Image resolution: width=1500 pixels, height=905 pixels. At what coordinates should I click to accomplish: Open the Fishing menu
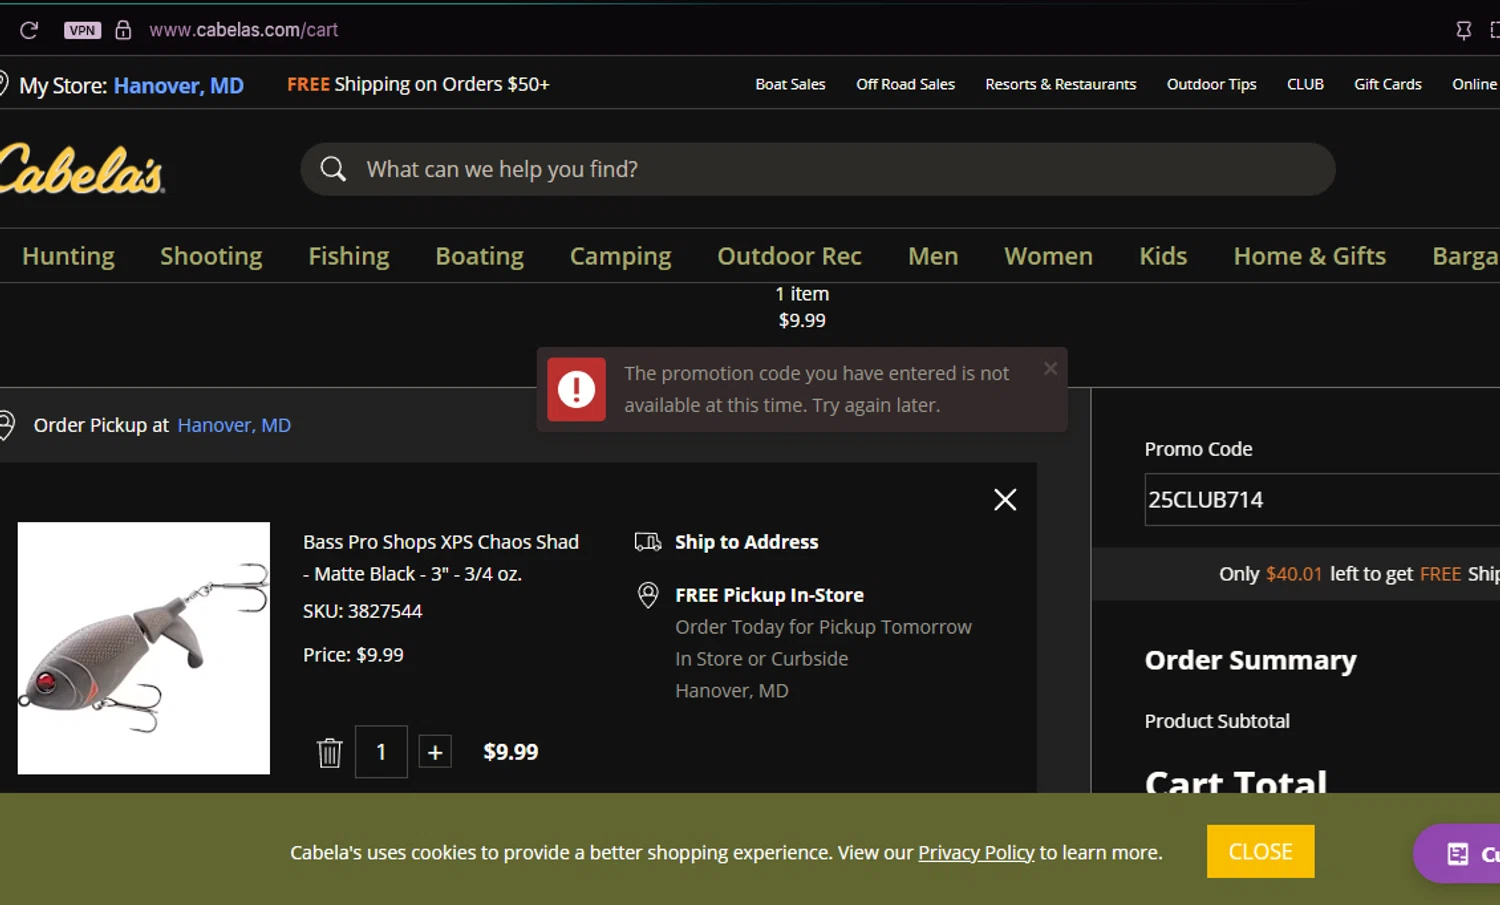point(348,256)
